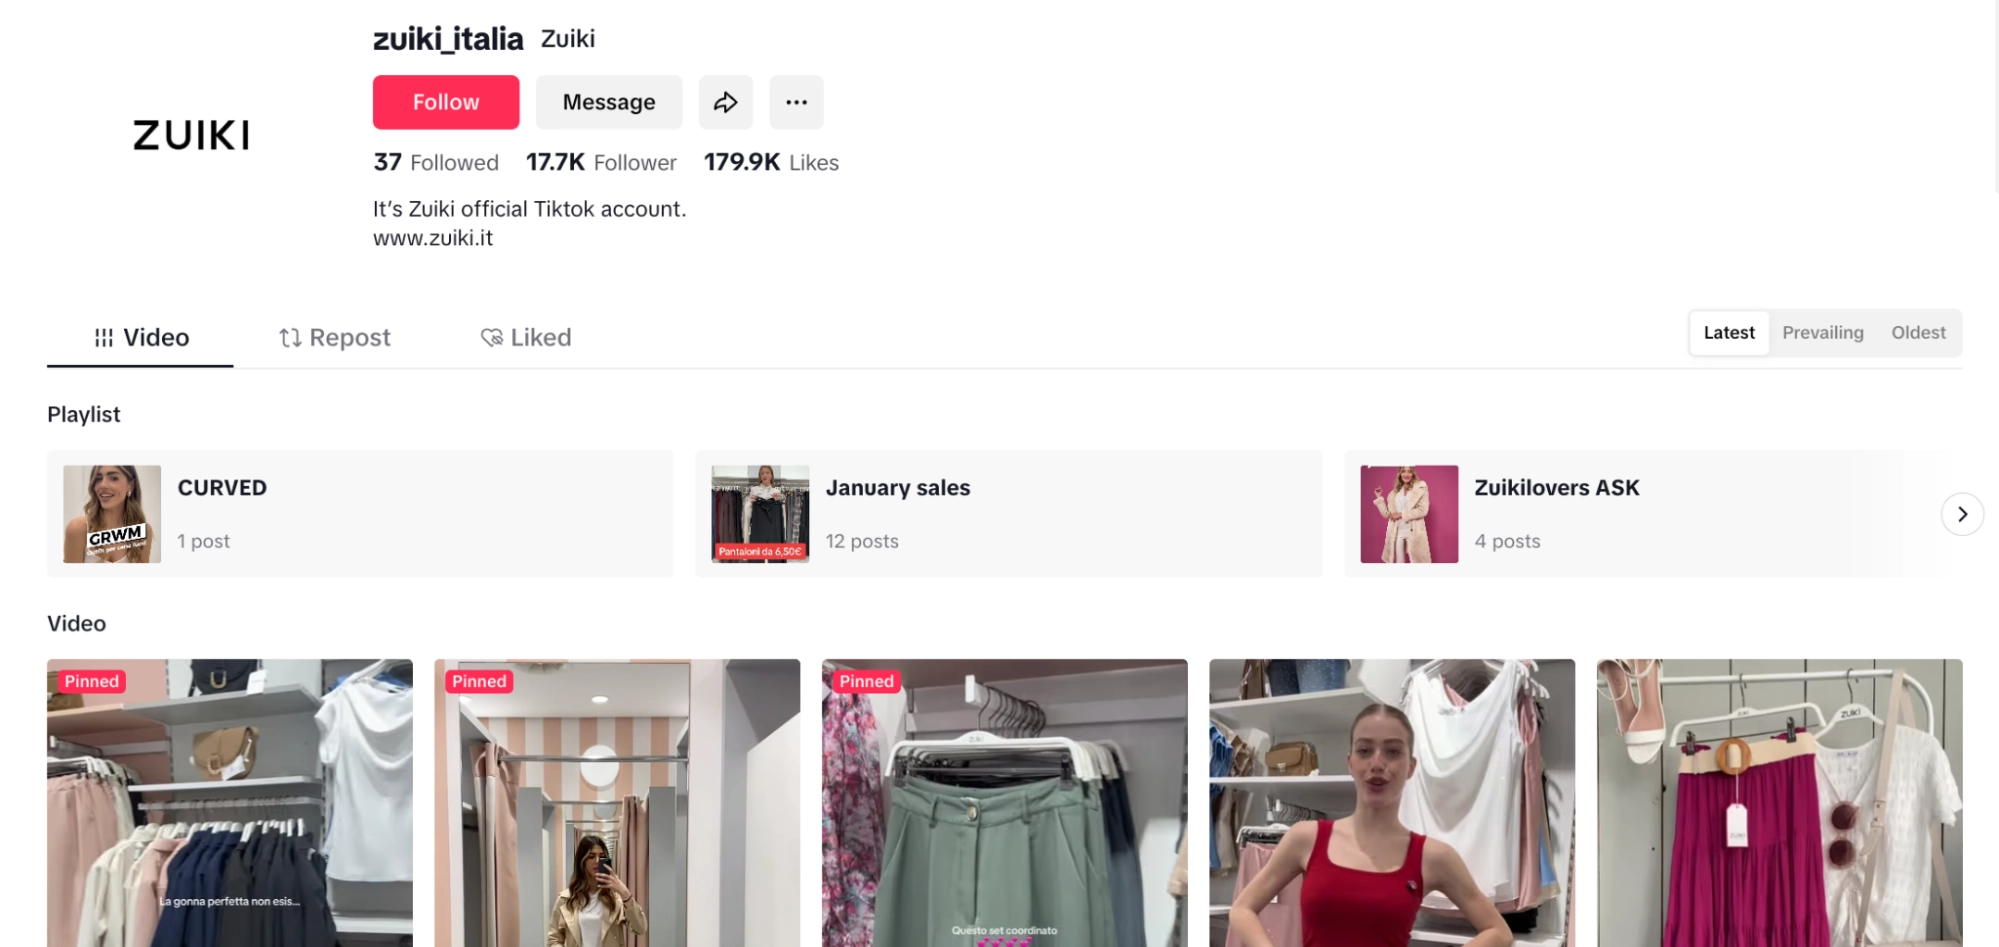The height and width of the screenshot is (947, 1999).
Task: Click the Playlist section heading
Action: click(84, 414)
